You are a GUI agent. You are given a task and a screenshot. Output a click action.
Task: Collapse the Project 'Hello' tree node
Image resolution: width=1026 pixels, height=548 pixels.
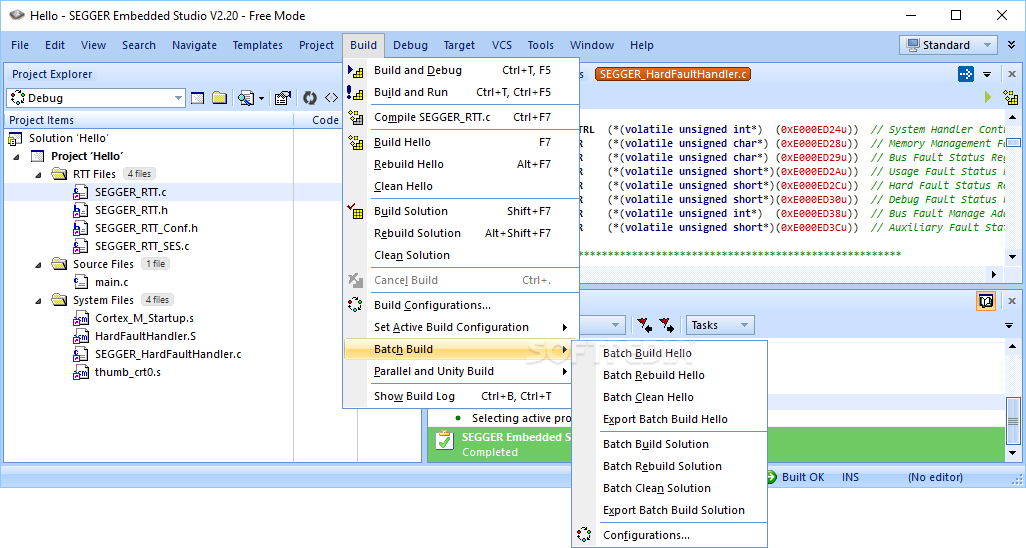[16, 156]
